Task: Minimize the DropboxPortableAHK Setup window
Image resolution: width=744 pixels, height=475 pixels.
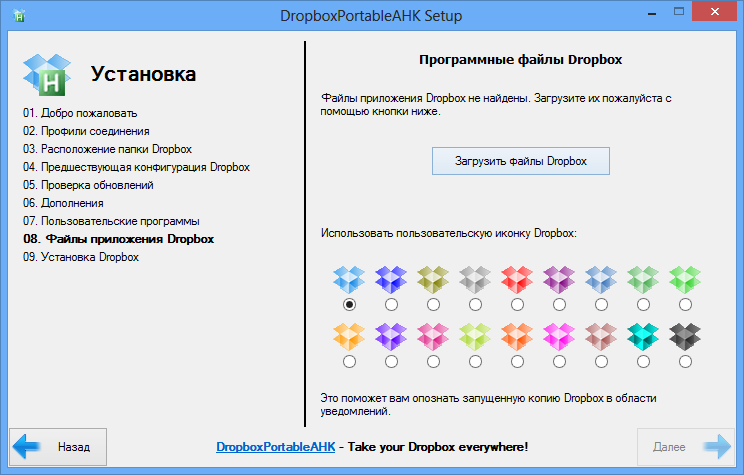Action: [x=652, y=13]
